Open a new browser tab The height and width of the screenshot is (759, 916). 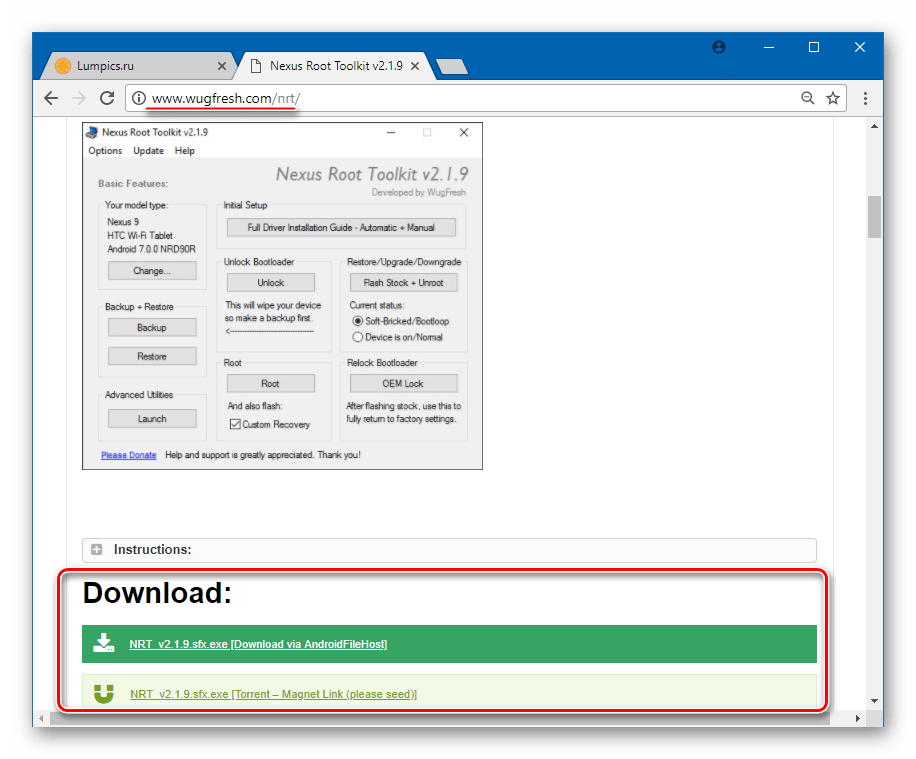pos(452,67)
